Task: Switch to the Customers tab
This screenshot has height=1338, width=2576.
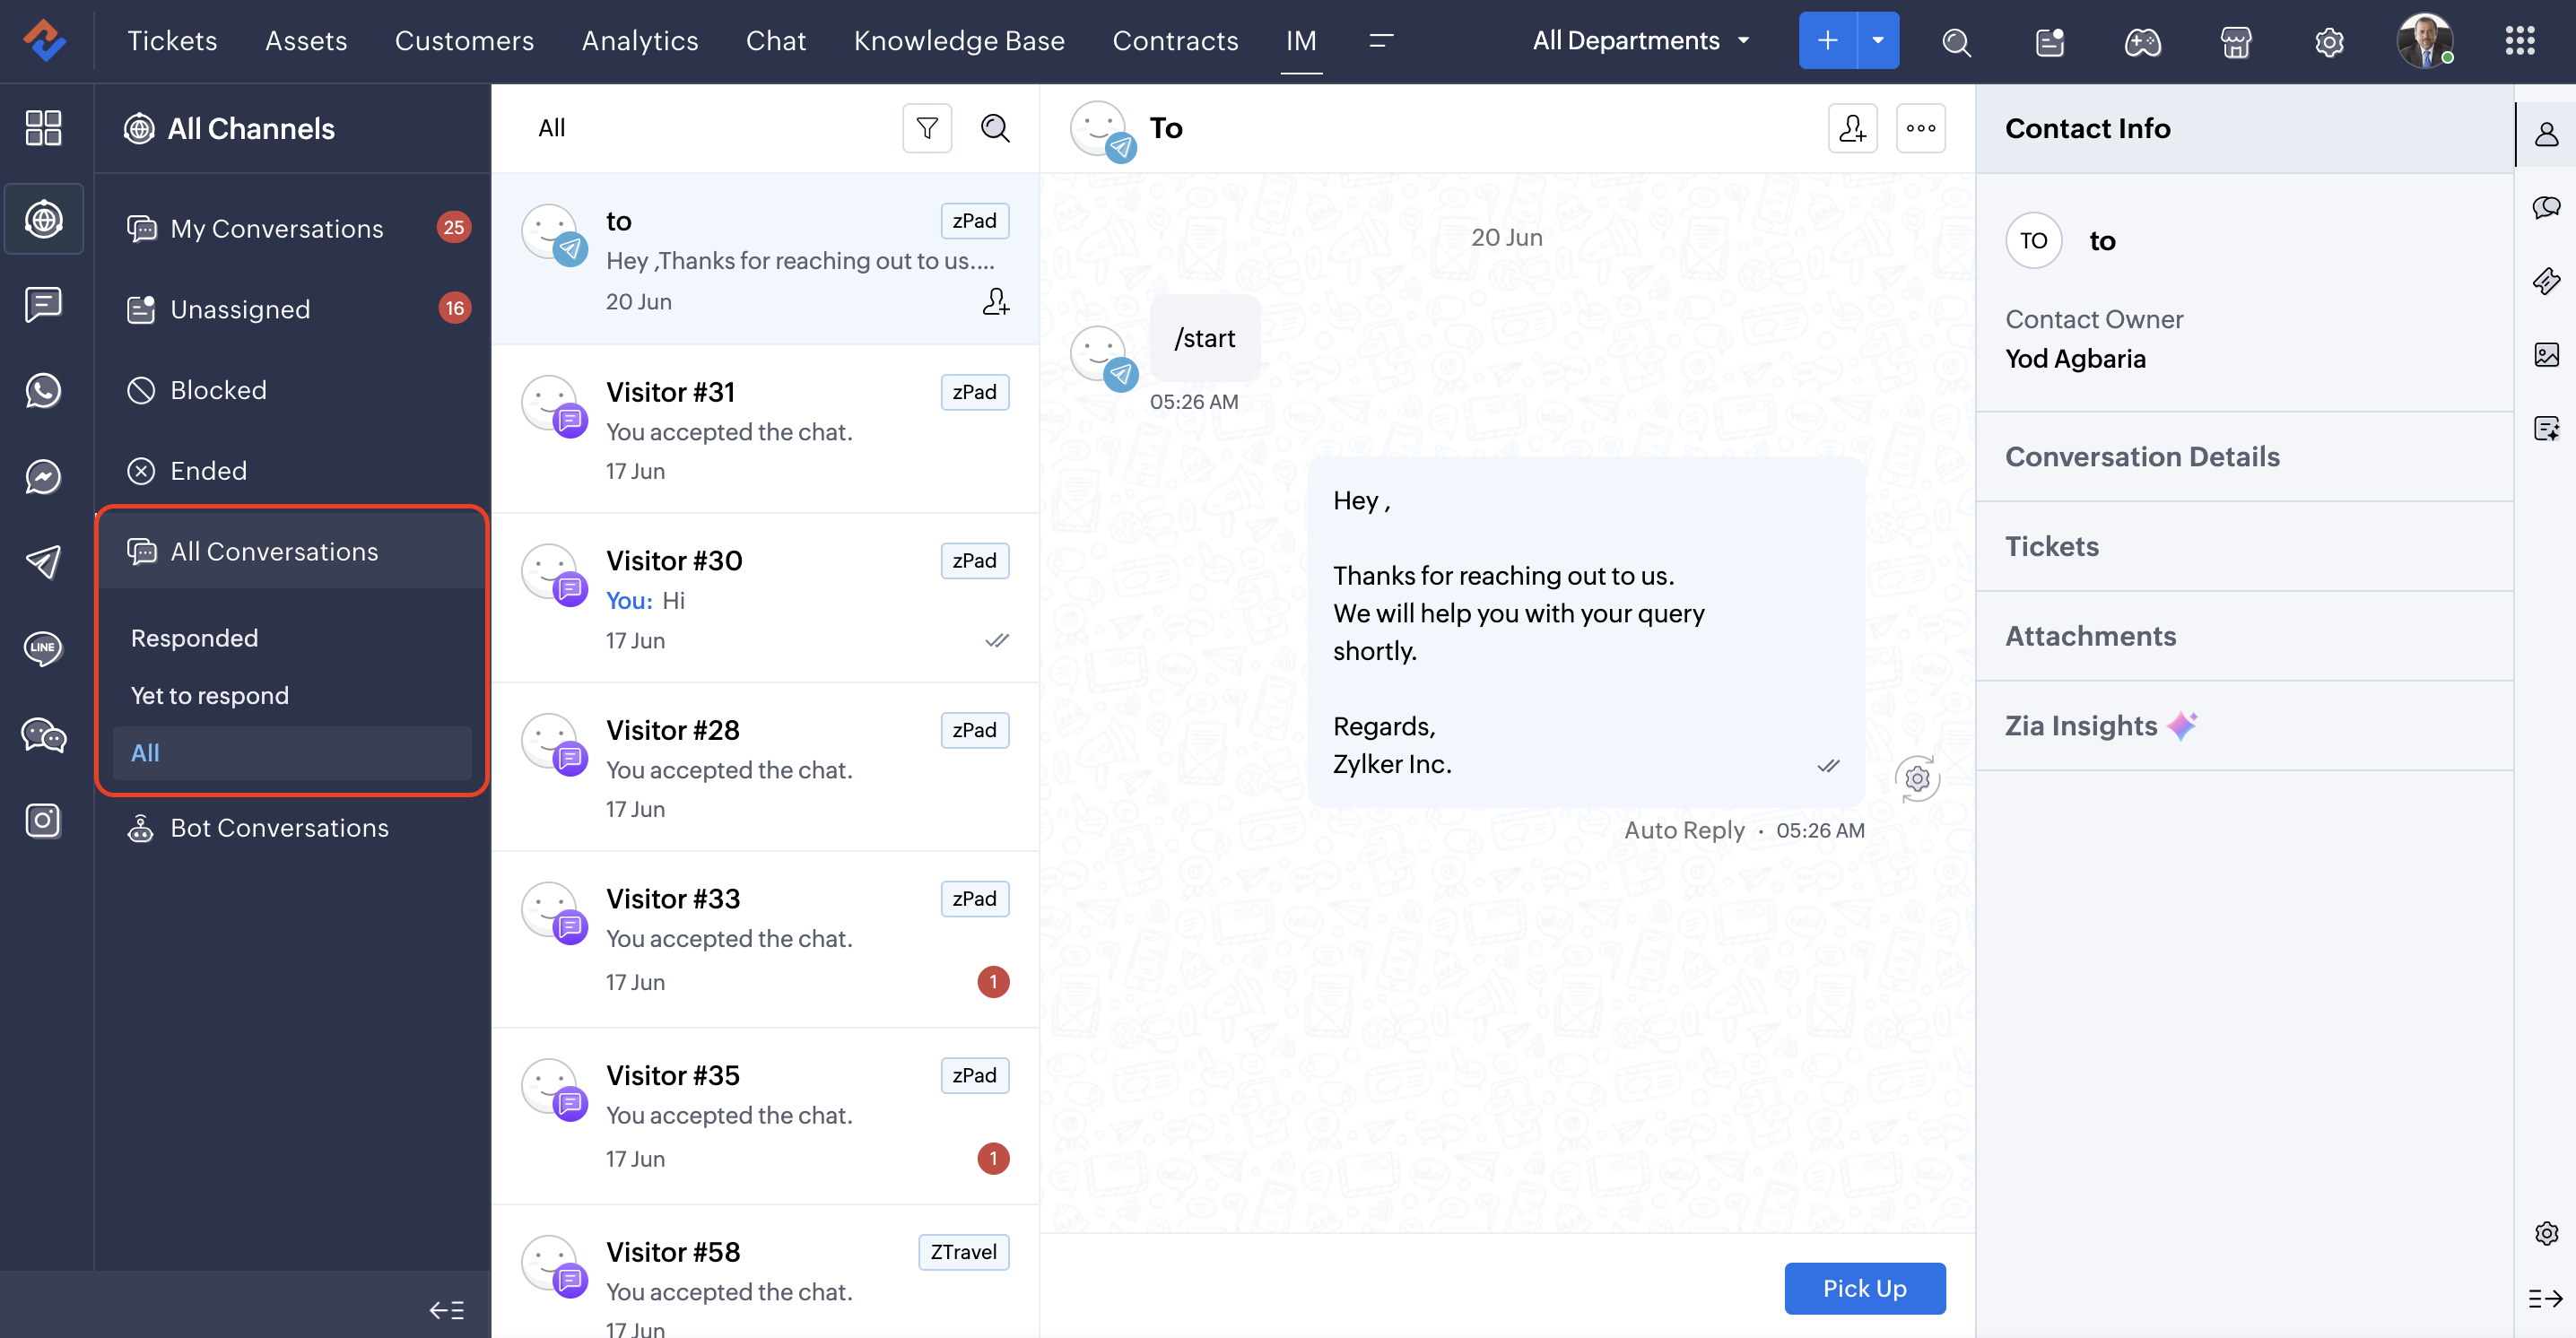Action: [x=464, y=41]
